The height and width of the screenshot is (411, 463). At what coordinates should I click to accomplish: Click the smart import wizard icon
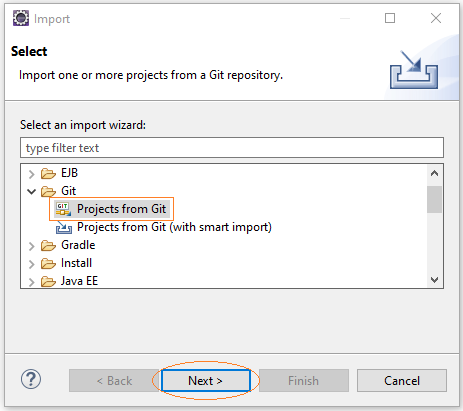point(64,228)
